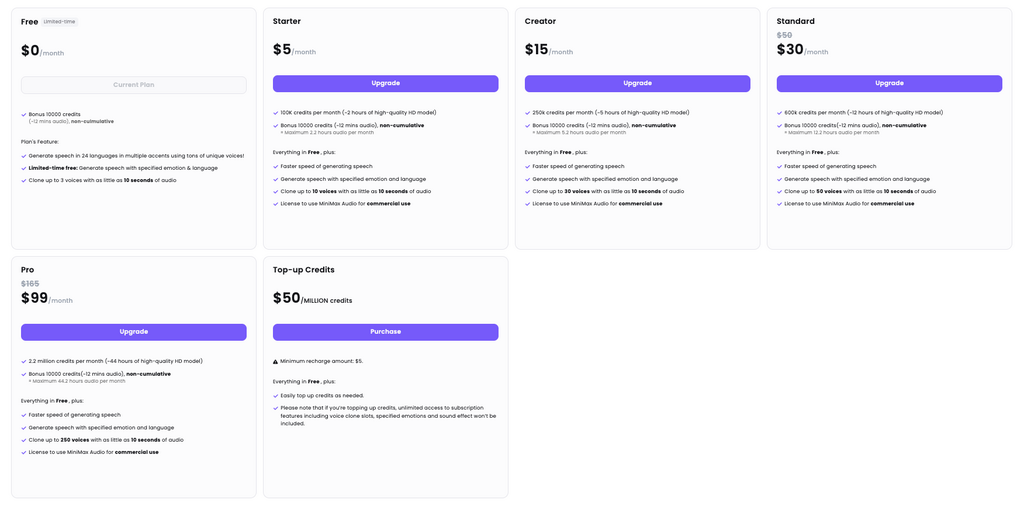Click checkmark beside 100K credits per month
Screen dimensions: 1024x507
point(276,113)
